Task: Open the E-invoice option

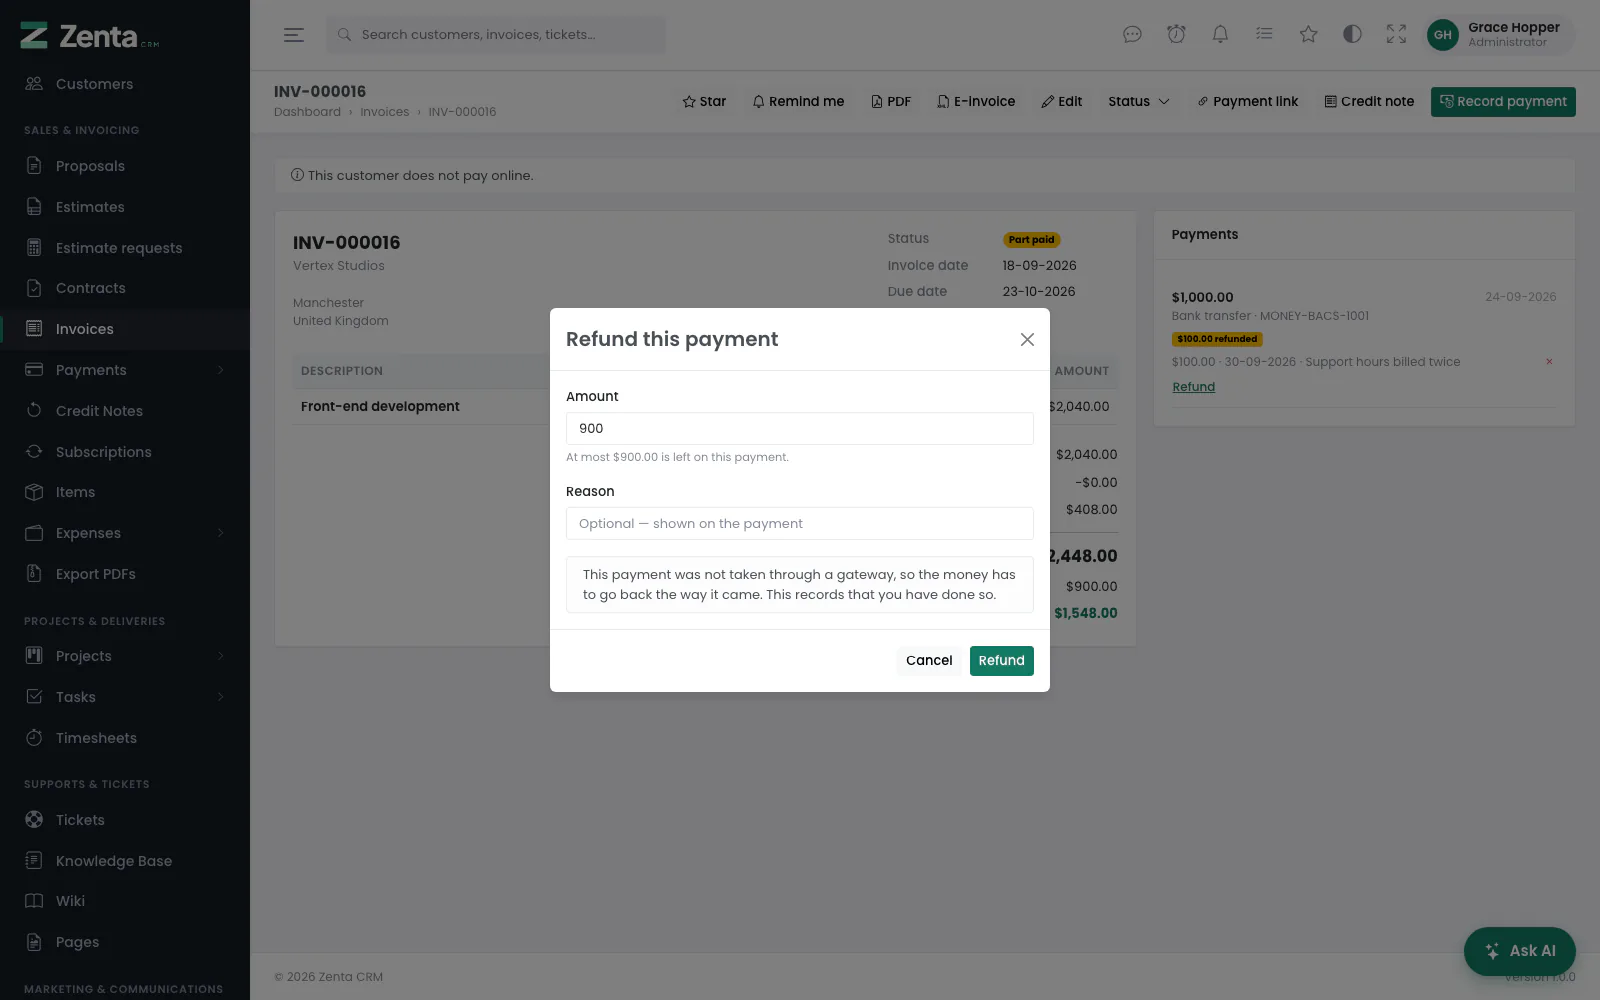Action: (976, 102)
